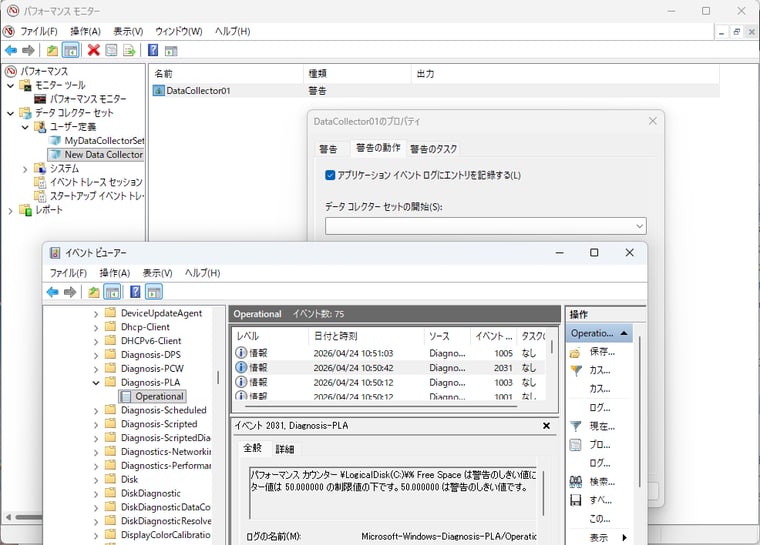Select the Operational log under Diagnosis-PLA
This screenshot has width=760, height=545.
pos(153,397)
